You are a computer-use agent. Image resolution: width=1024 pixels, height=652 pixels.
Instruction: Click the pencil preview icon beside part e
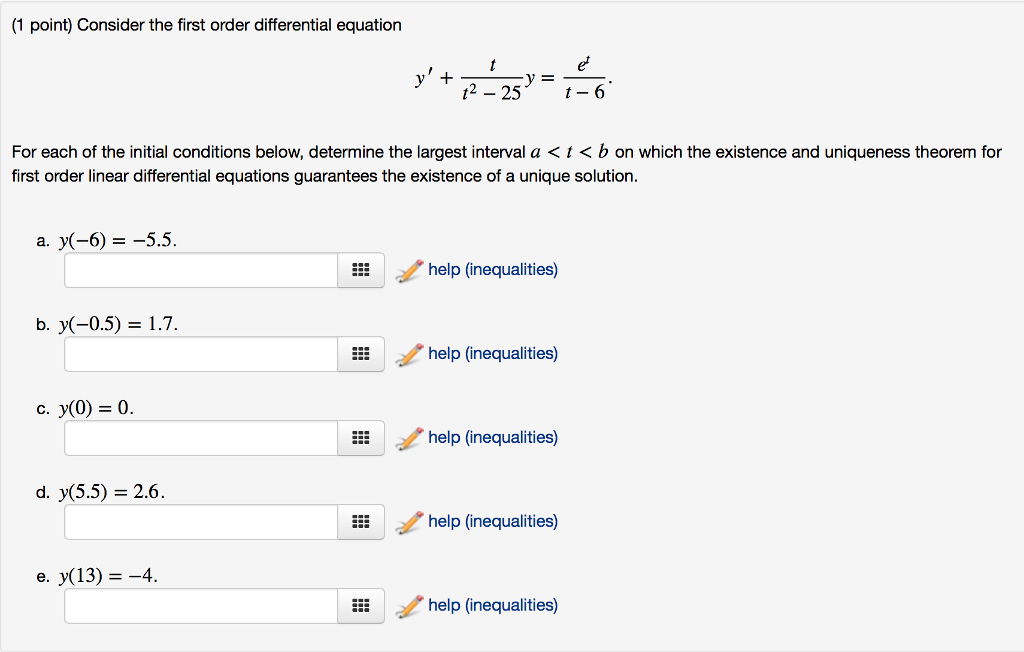click(x=409, y=605)
